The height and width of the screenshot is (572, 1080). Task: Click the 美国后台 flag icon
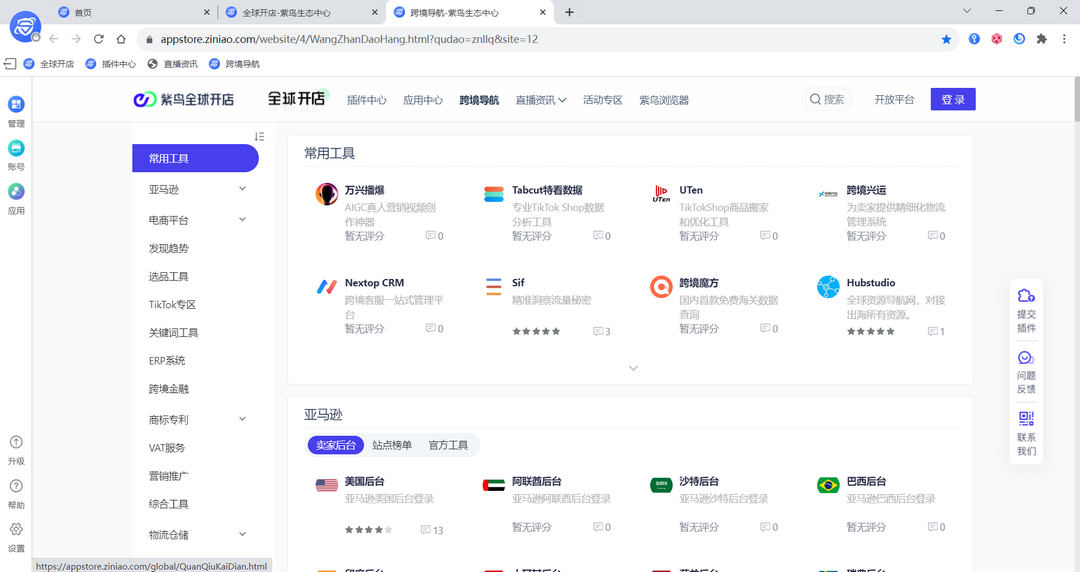point(326,485)
